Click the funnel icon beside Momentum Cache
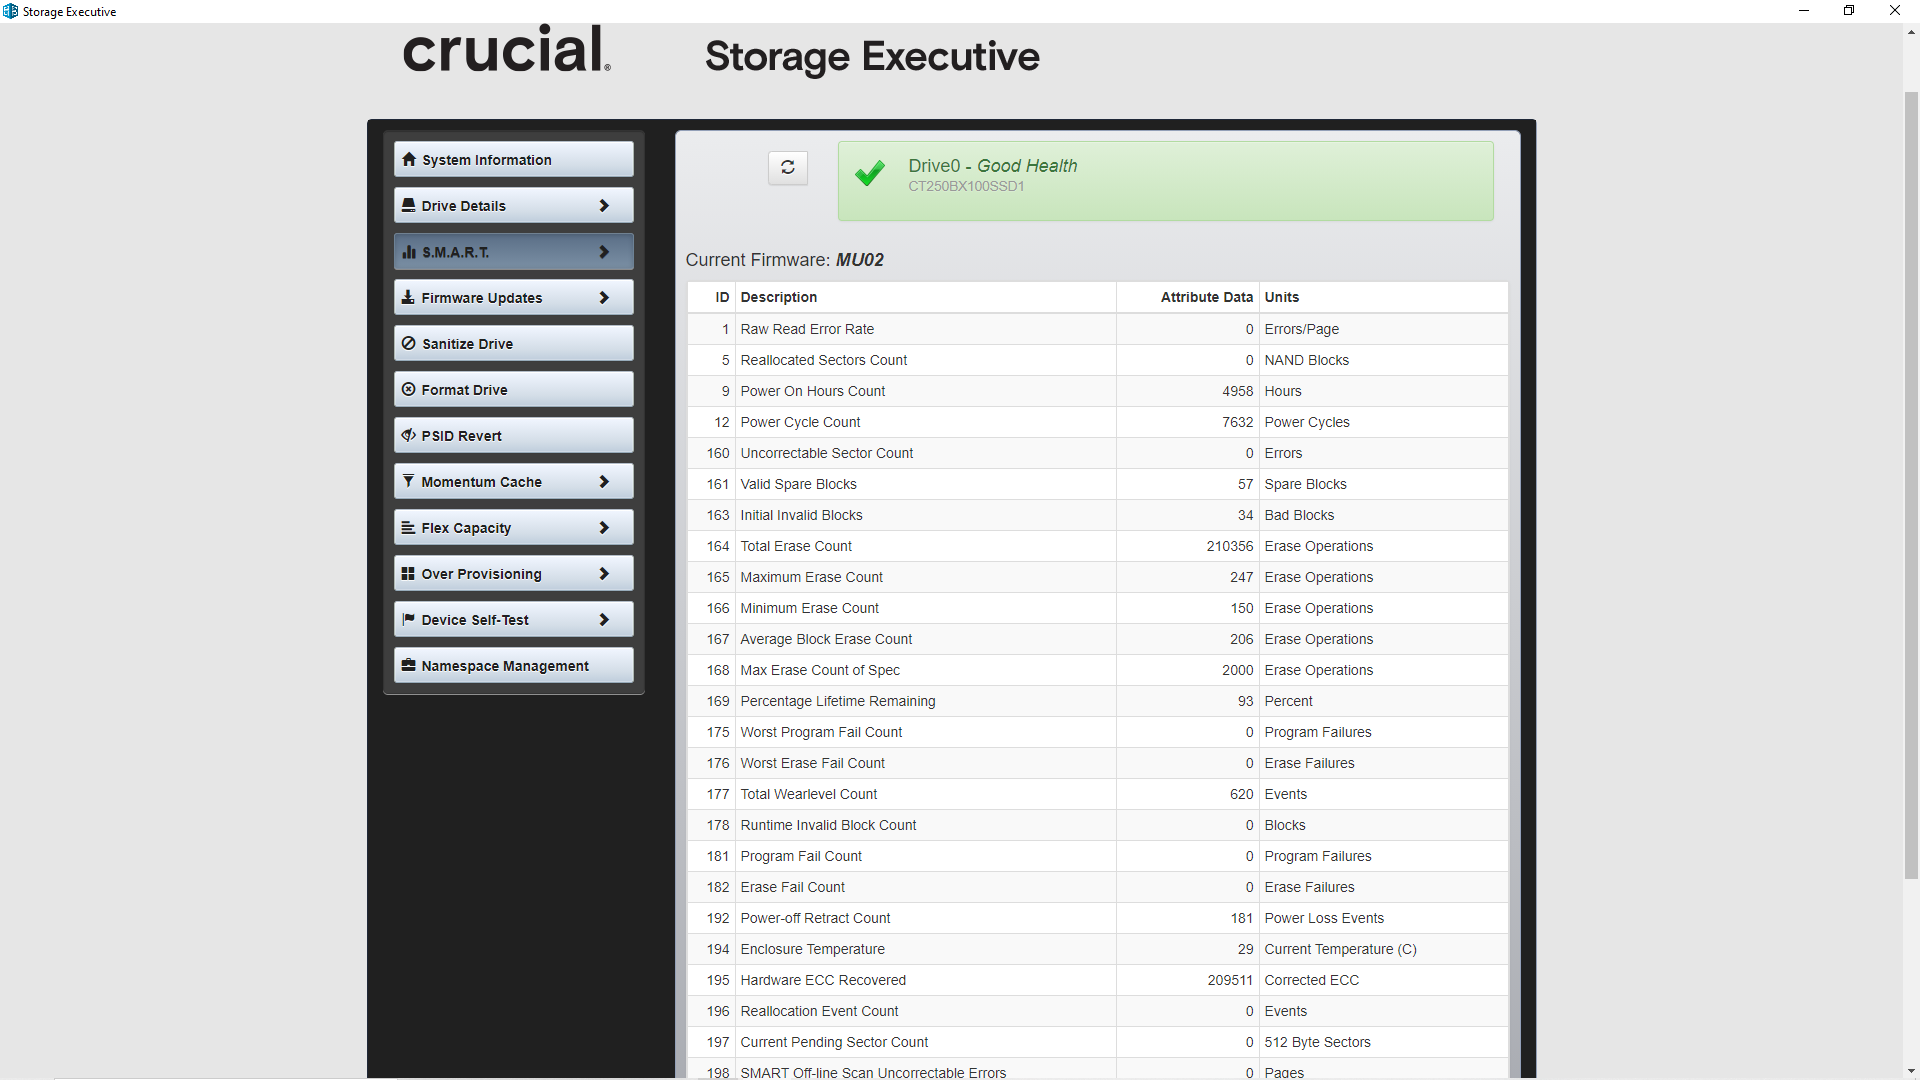The height and width of the screenshot is (1080, 1920). [408, 482]
